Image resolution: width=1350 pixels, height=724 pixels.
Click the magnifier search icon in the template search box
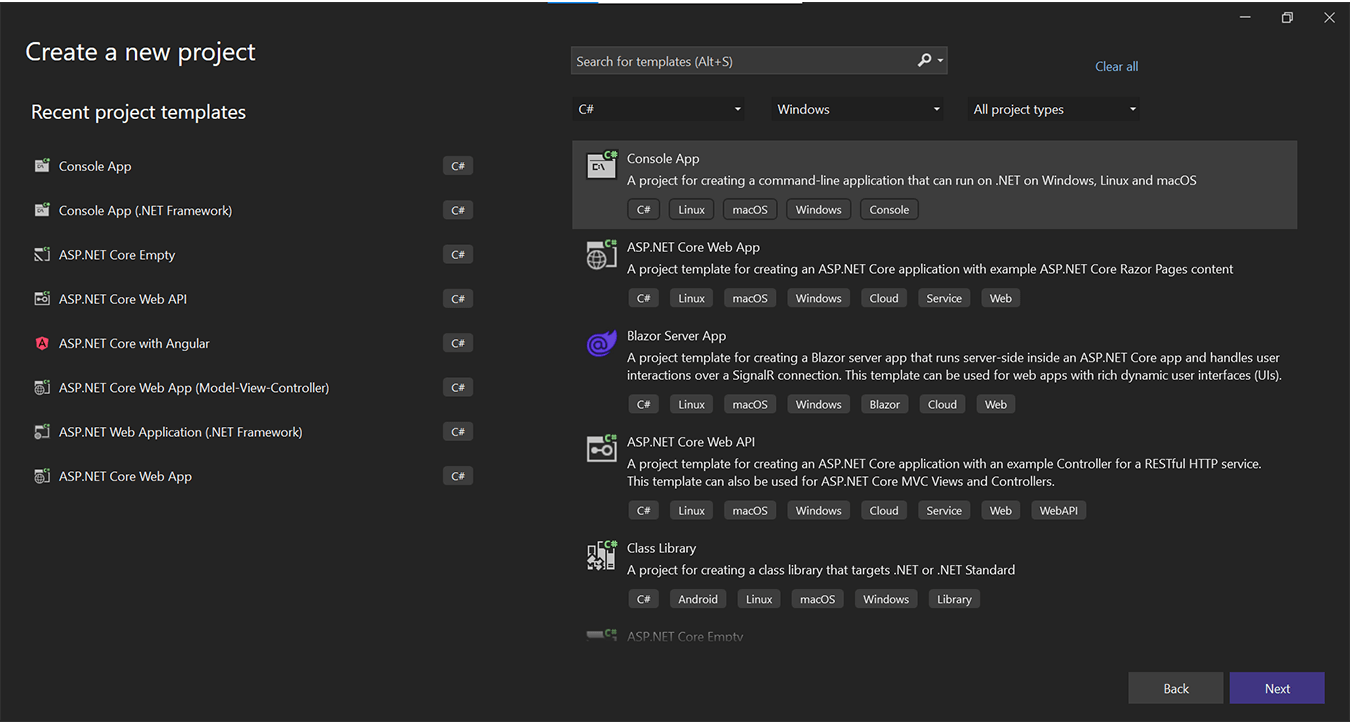[x=925, y=61]
